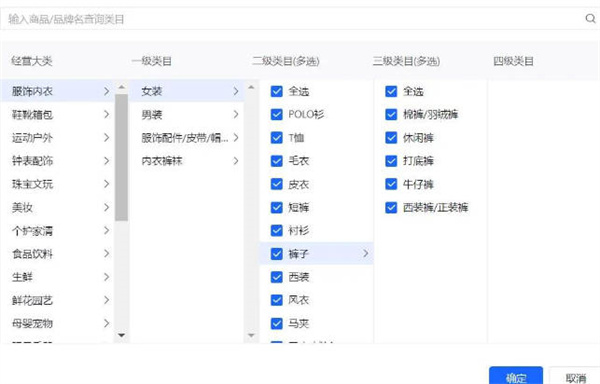This screenshot has width=600, height=384.
Task: Uncheck 全选 in second-level categories
Action: [276, 91]
